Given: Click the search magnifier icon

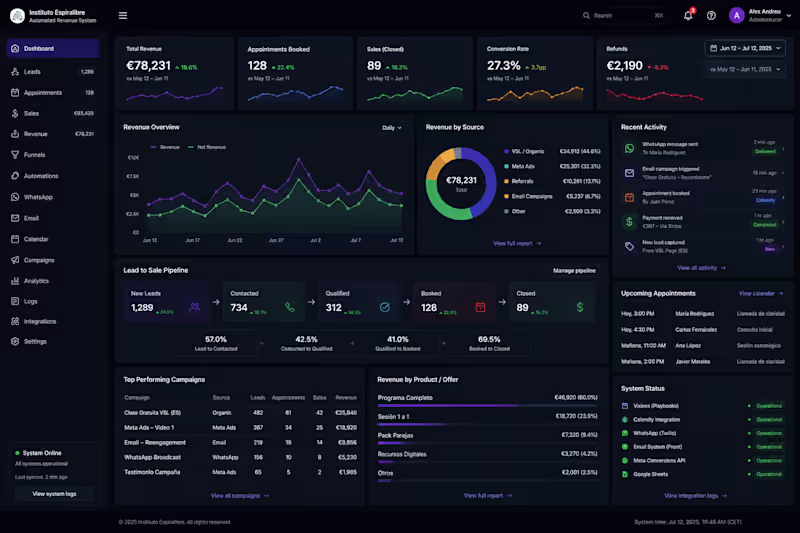Looking at the screenshot, I should [x=586, y=16].
